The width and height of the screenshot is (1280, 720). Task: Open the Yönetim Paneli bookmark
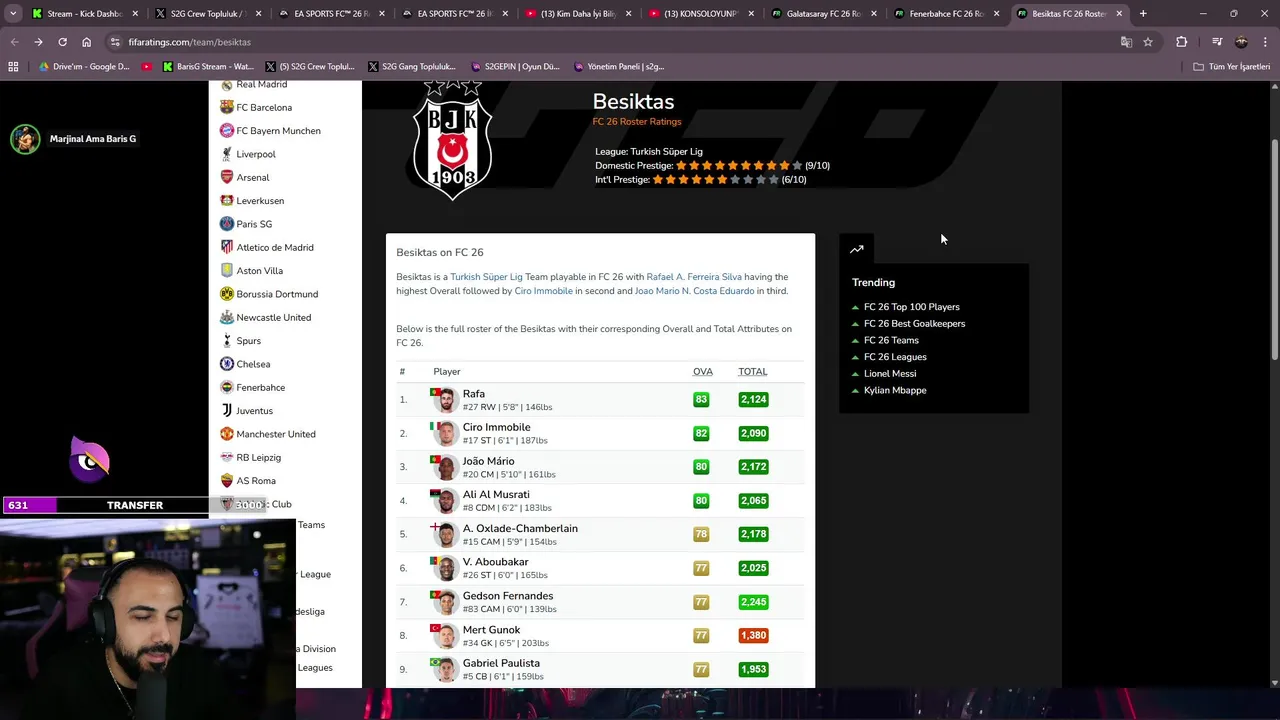[x=619, y=67]
